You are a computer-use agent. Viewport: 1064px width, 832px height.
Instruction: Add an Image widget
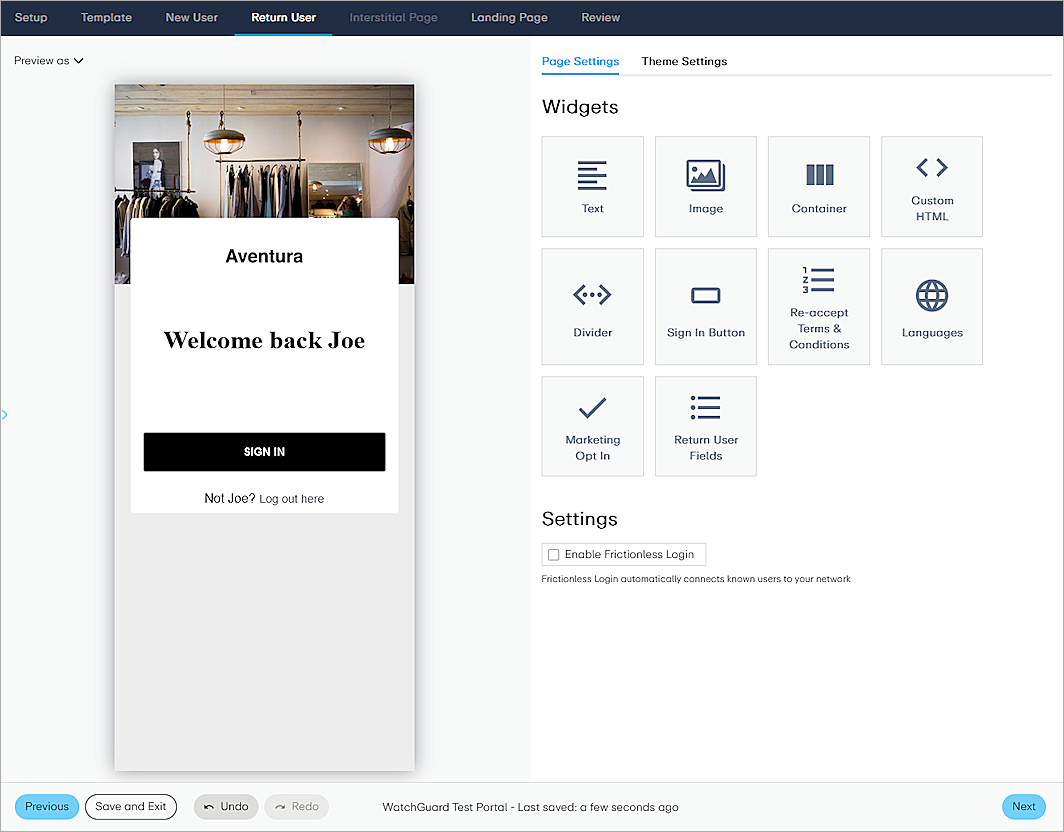click(x=705, y=186)
